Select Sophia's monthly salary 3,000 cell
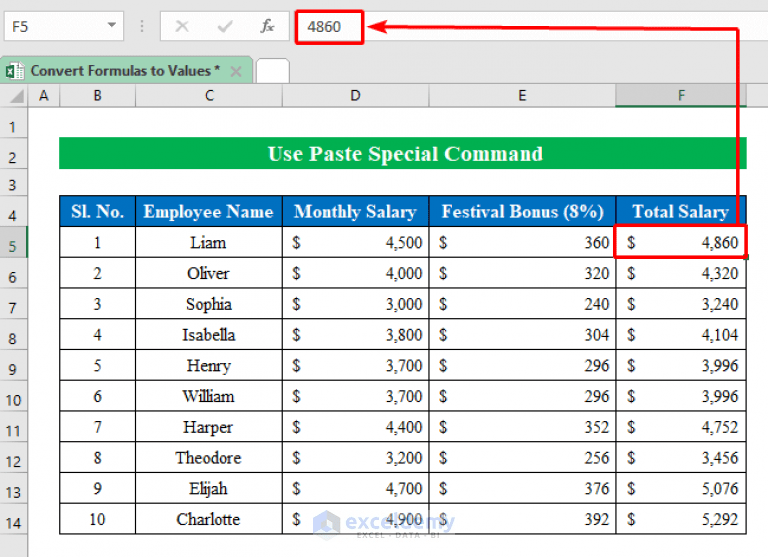The width and height of the screenshot is (768, 557). 356,304
